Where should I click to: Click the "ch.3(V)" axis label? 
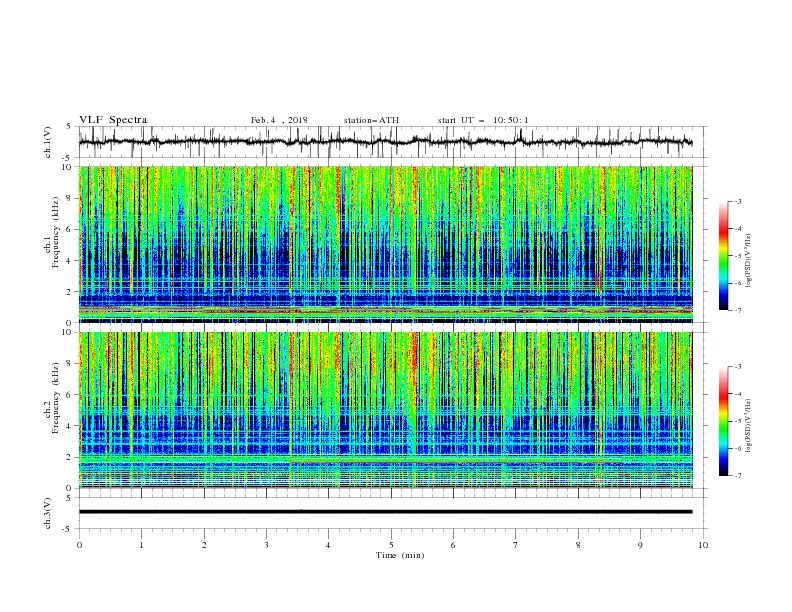pyautogui.click(x=48, y=513)
